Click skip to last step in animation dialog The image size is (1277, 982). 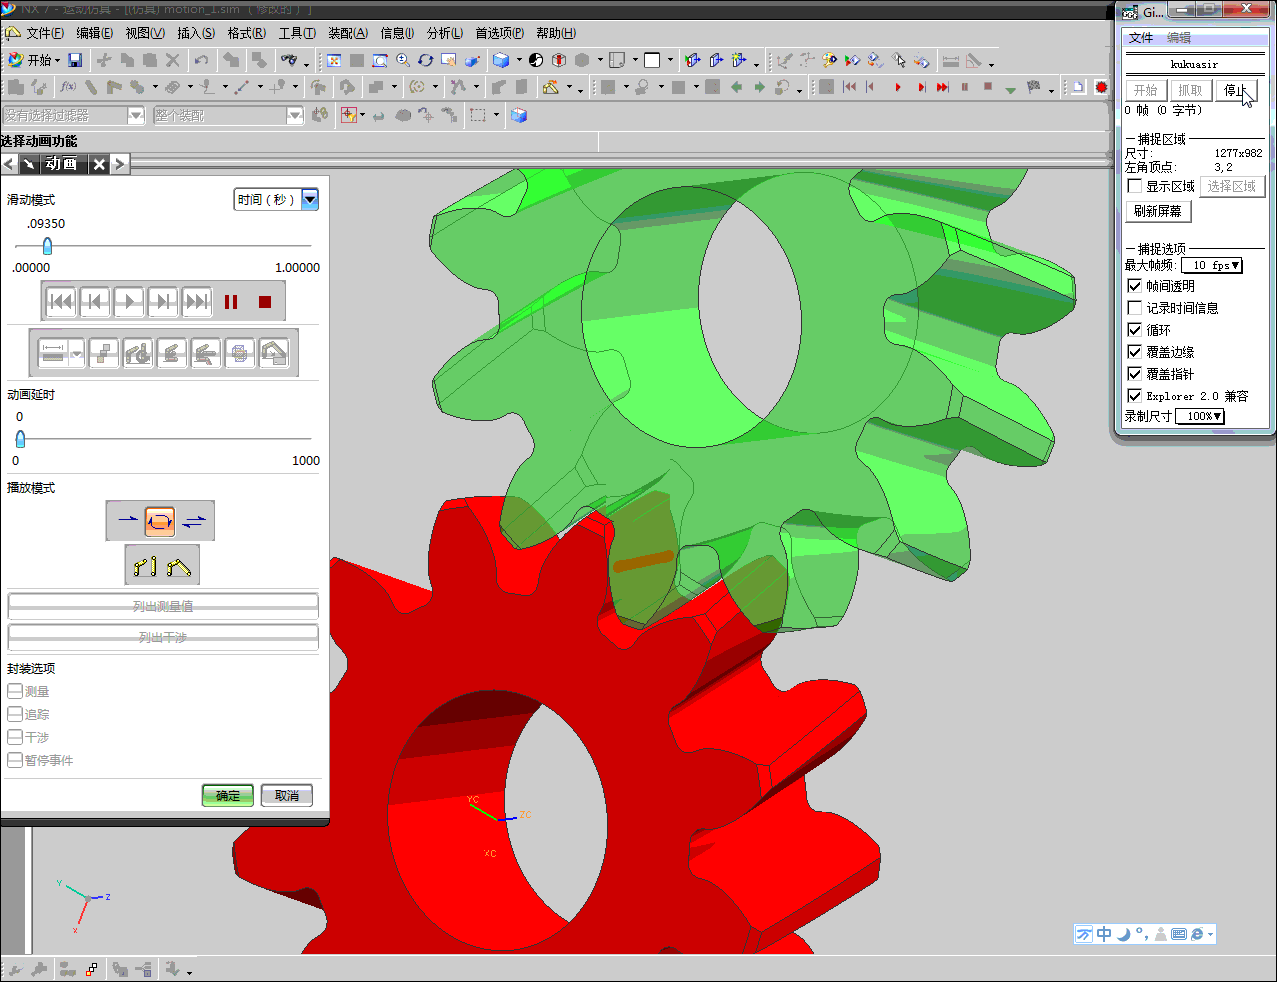coord(197,301)
